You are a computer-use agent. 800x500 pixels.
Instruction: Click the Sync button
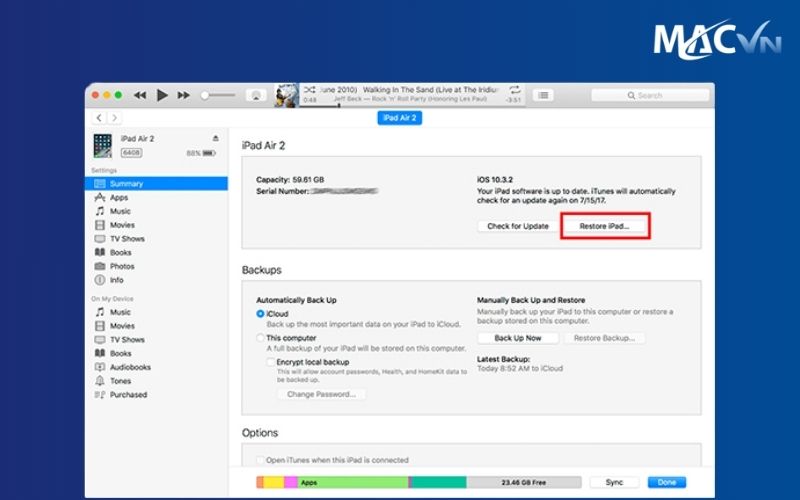[614, 483]
